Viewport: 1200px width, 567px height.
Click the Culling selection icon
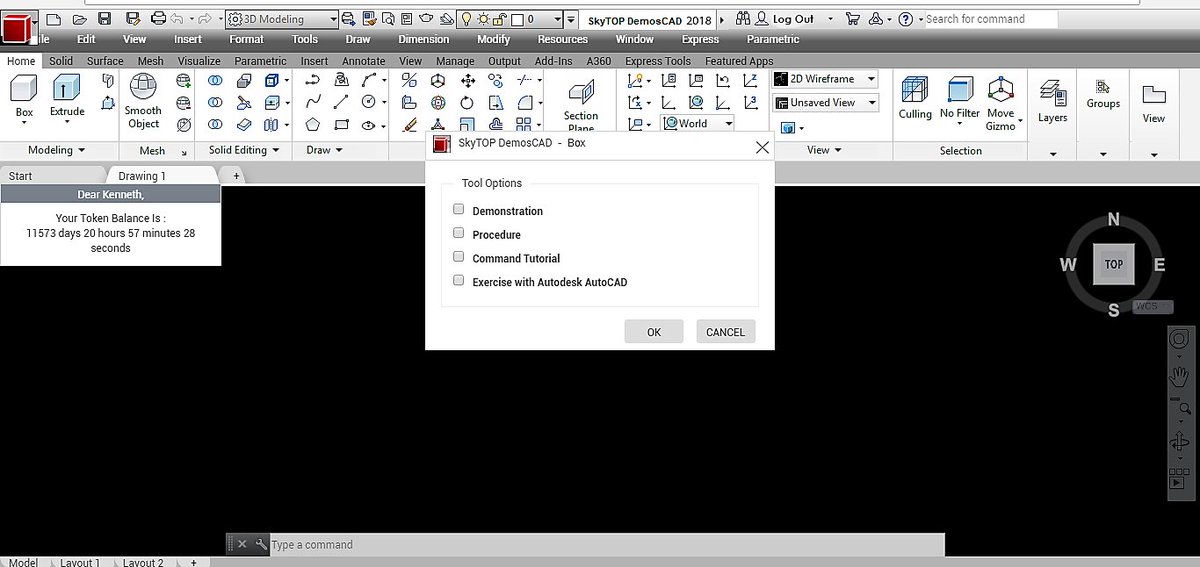click(914, 90)
